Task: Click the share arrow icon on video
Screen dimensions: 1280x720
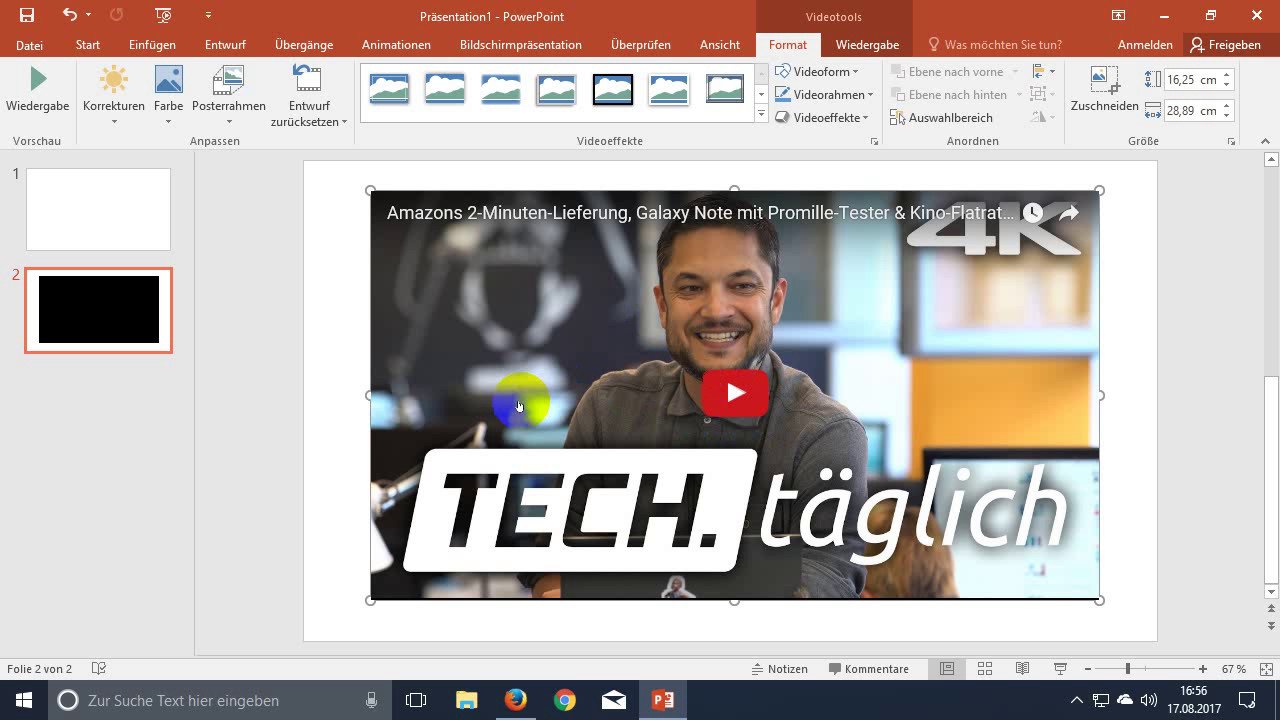Action: (1069, 212)
